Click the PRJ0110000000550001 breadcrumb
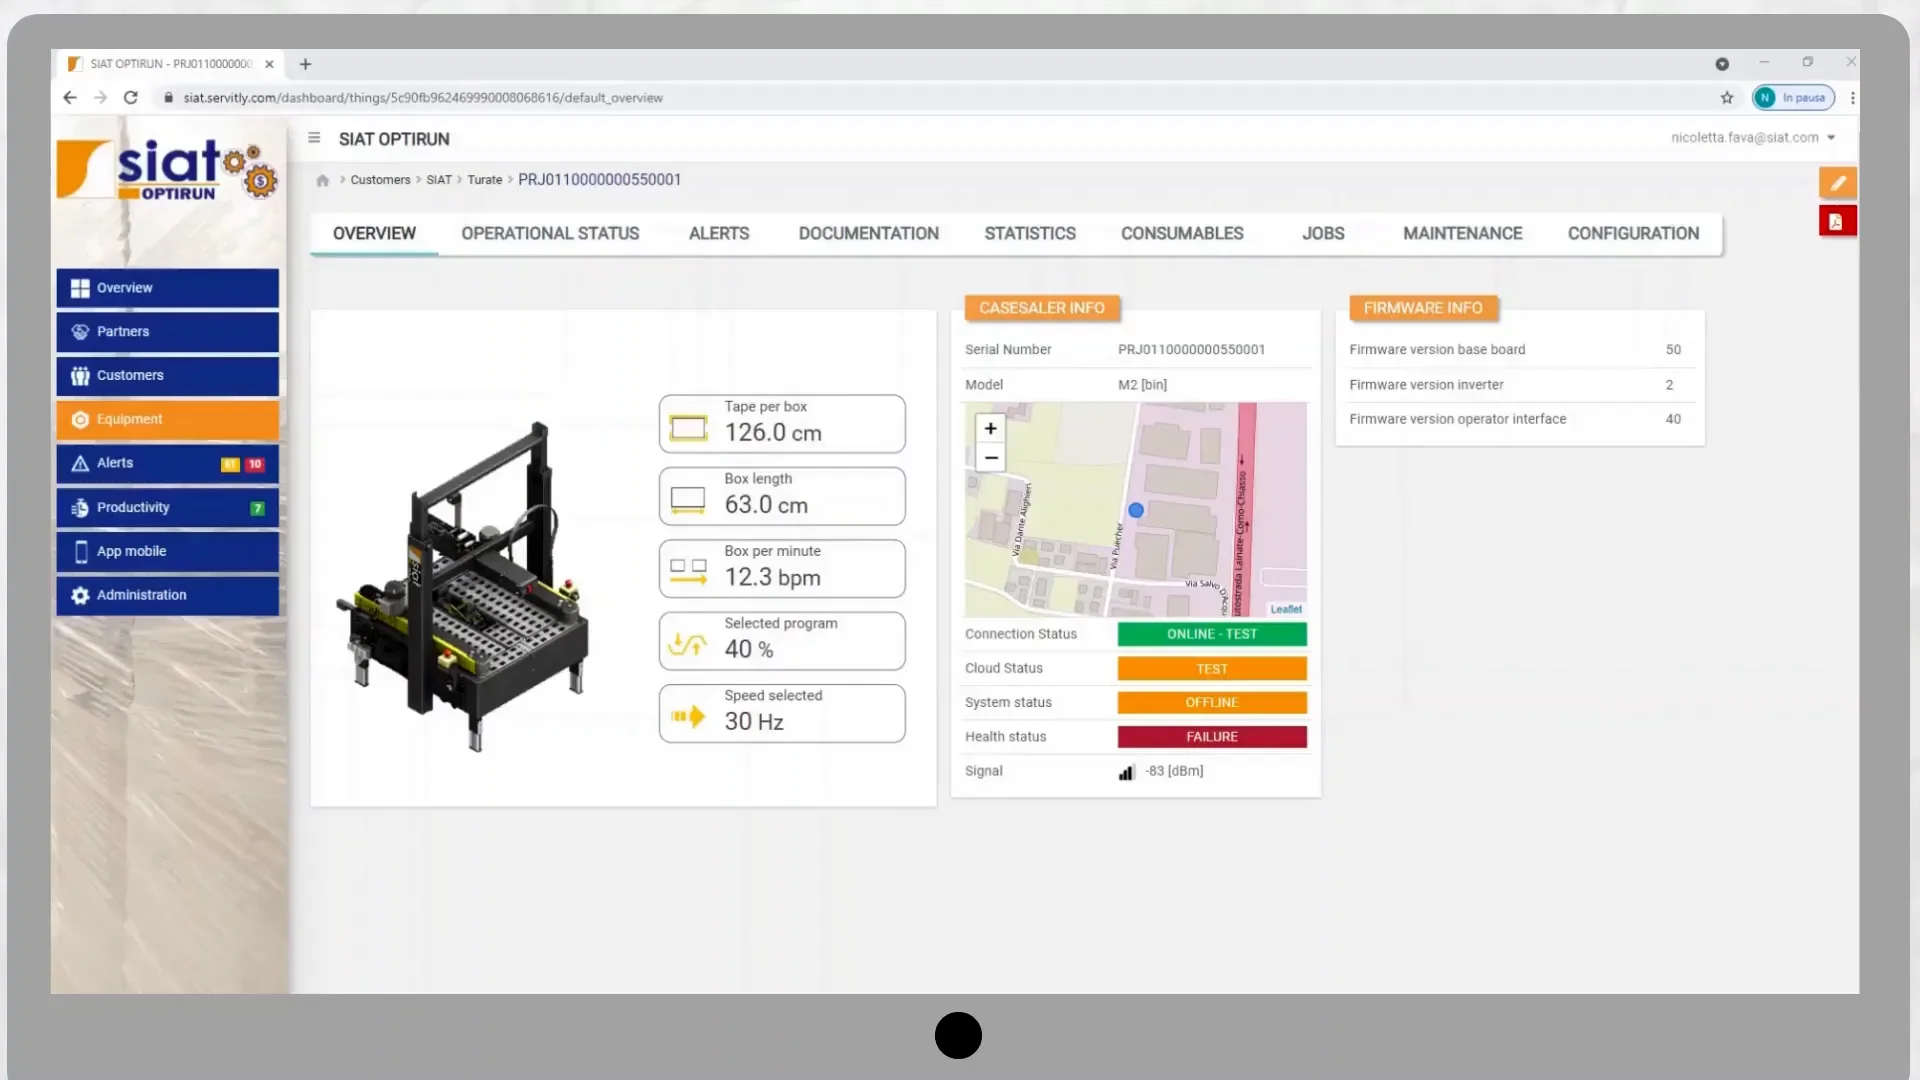Viewport: 1920px width, 1080px height. click(x=599, y=180)
